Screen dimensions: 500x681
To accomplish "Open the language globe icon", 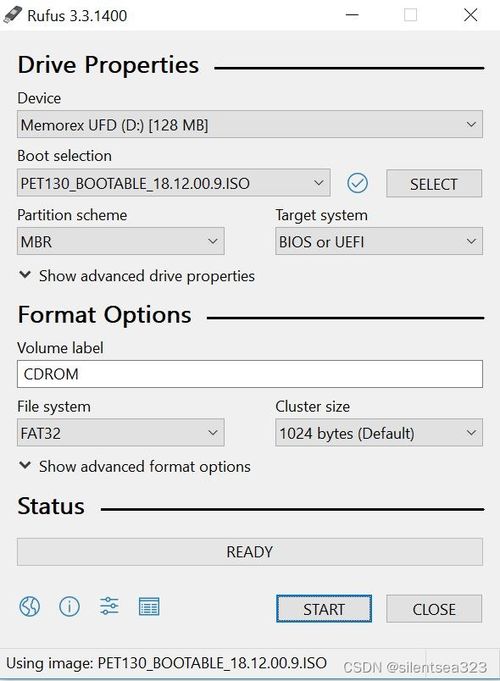I will click(x=30, y=606).
